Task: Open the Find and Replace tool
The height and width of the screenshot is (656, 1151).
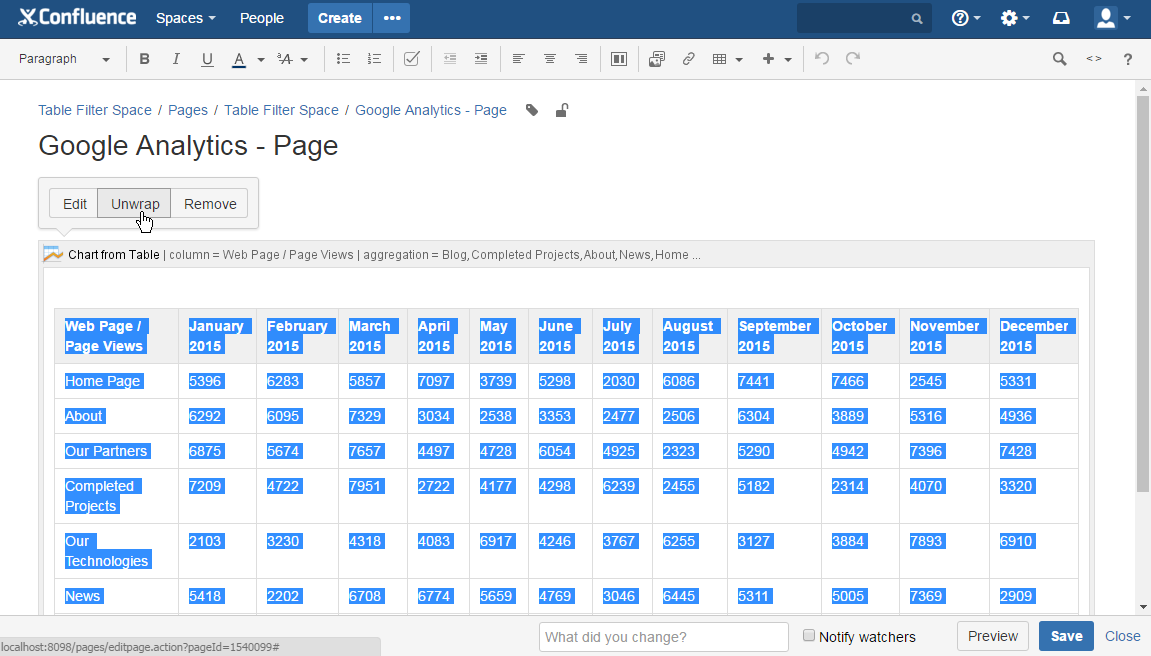Action: 1059,59
